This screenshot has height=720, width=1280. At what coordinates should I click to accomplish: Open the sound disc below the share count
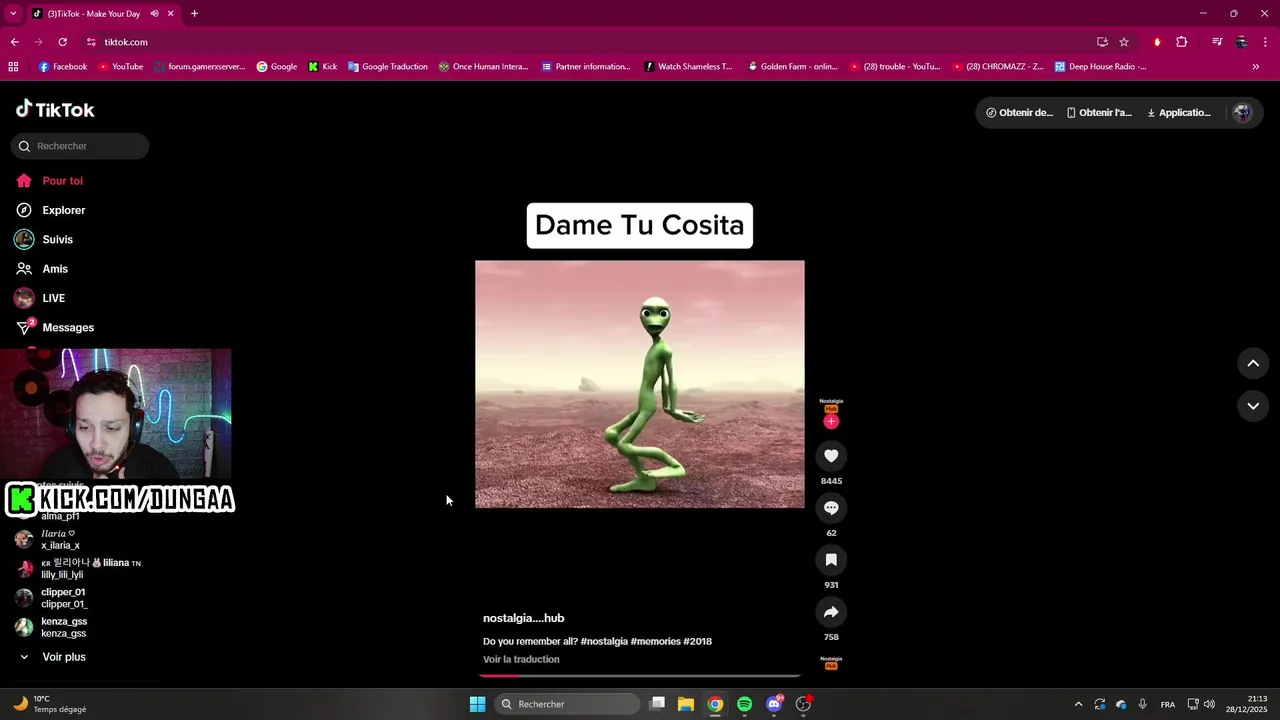[831, 662]
